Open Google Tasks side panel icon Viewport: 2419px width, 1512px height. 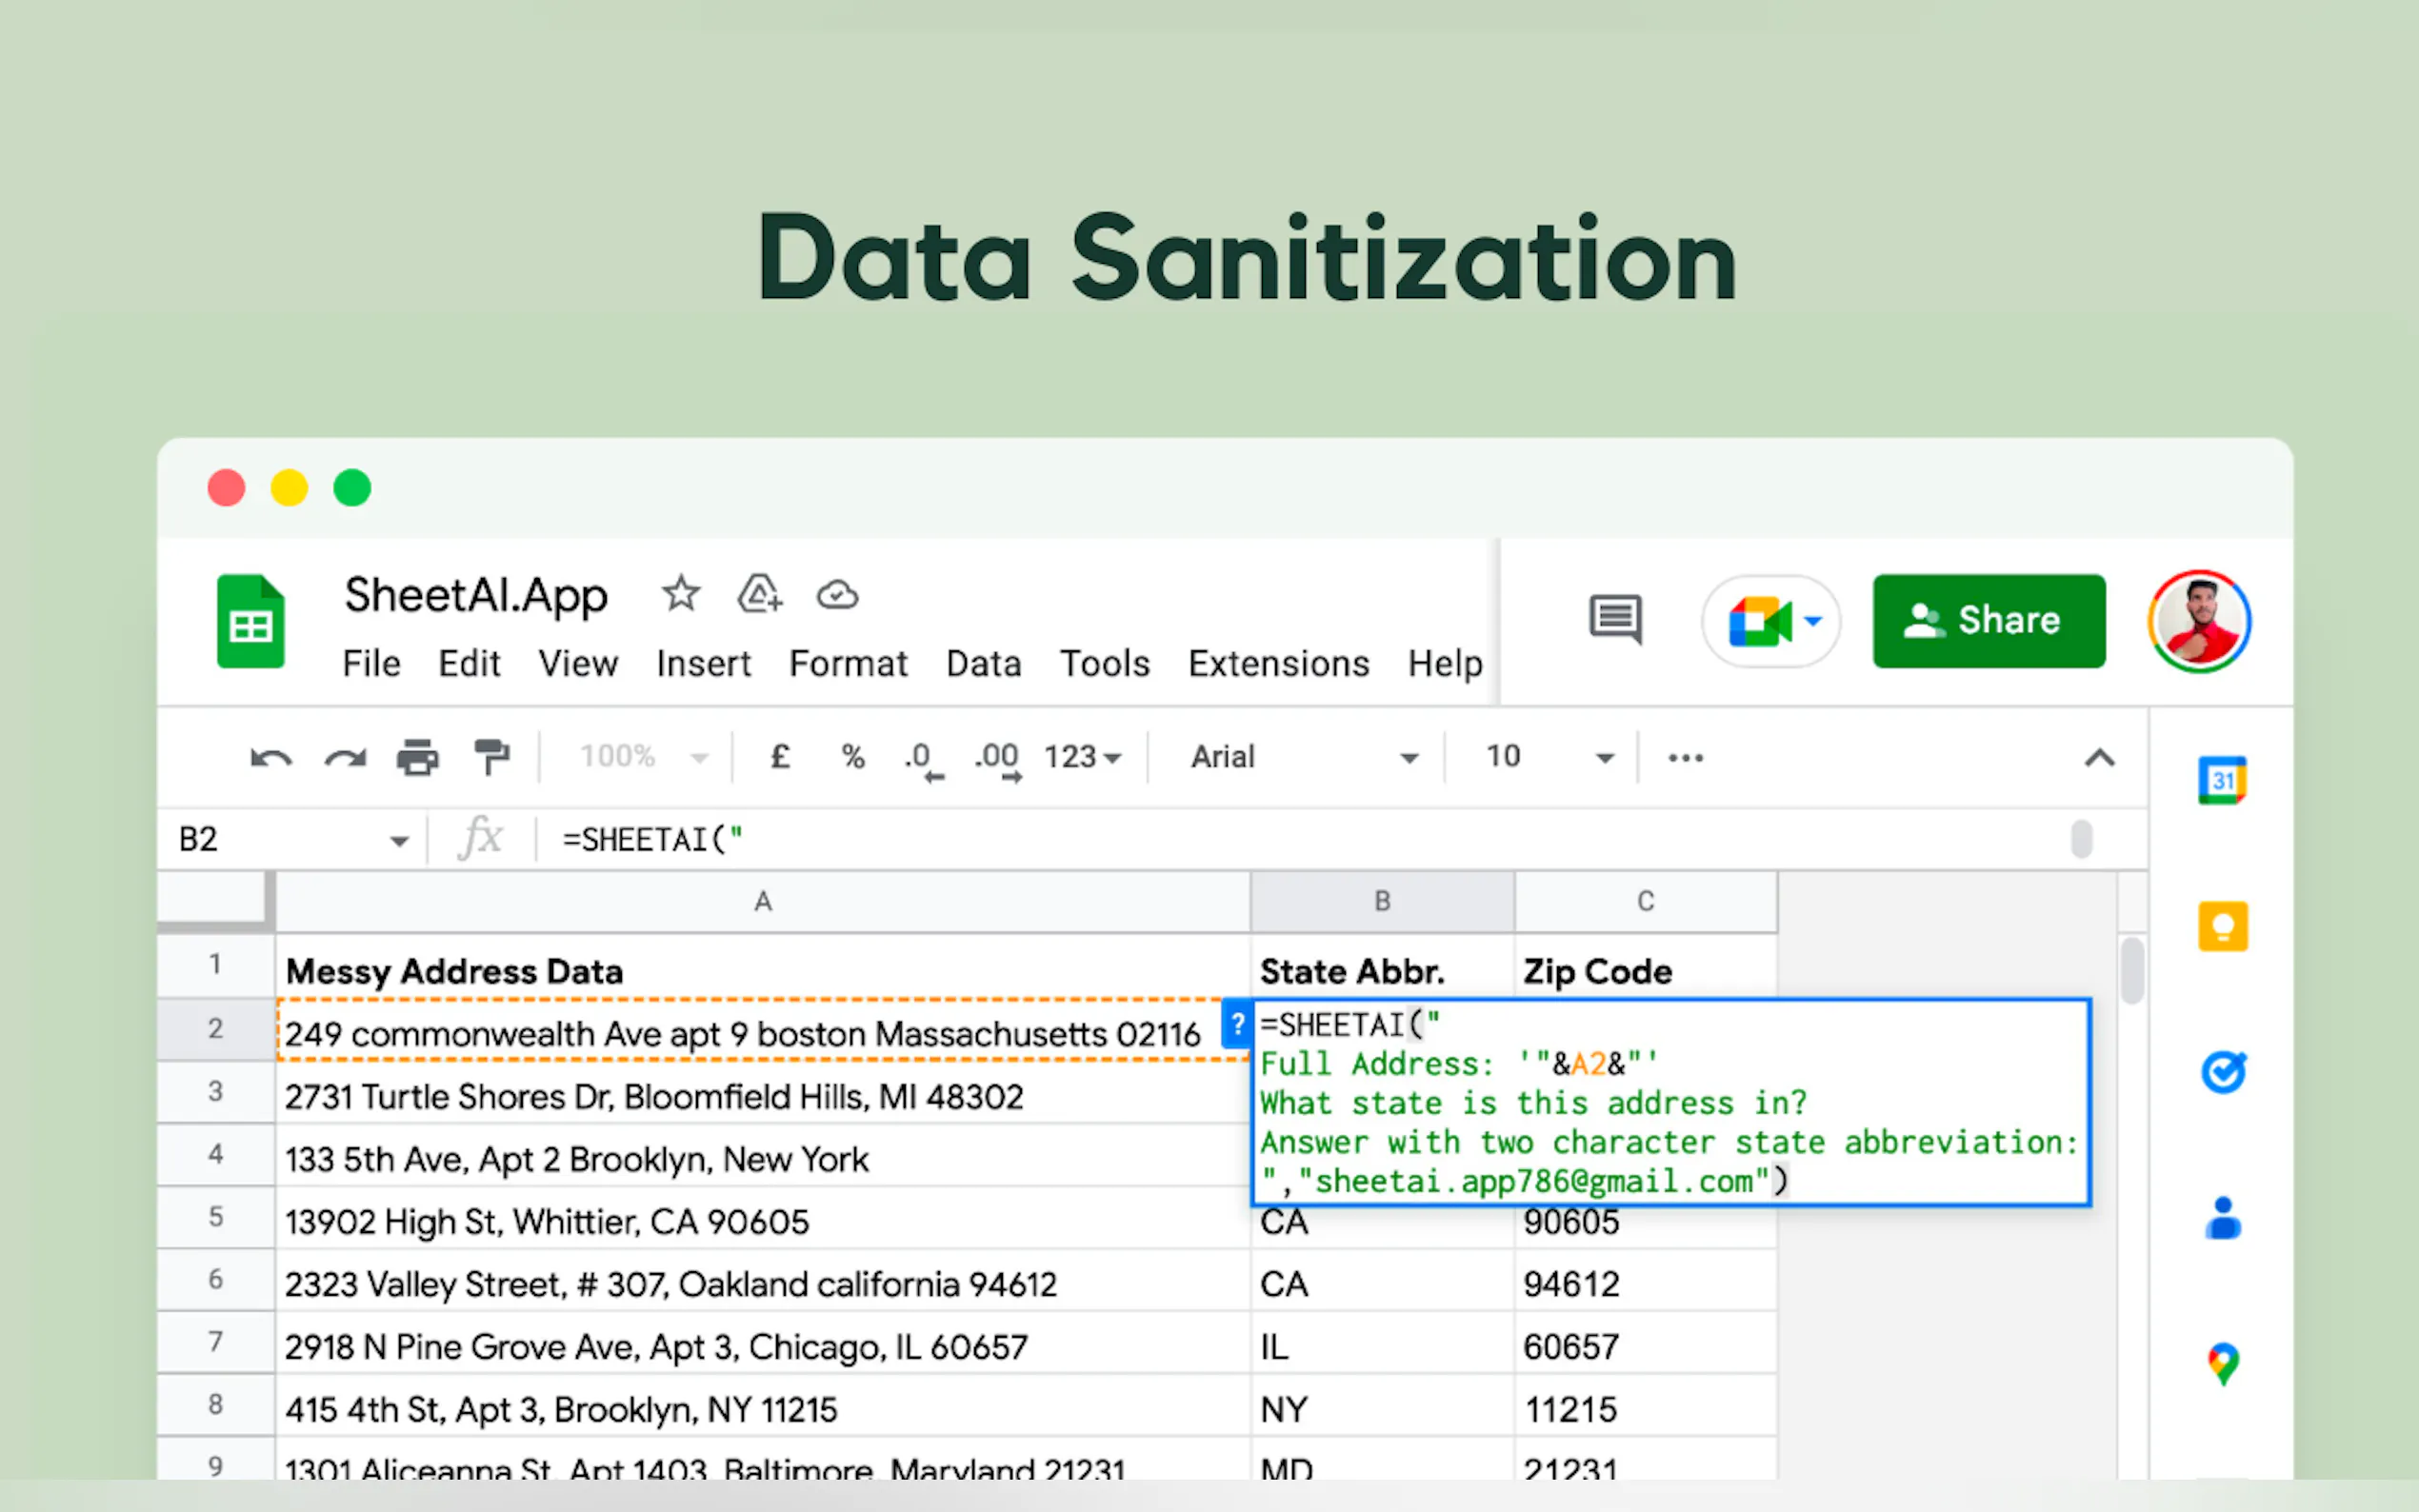click(x=2222, y=1072)
